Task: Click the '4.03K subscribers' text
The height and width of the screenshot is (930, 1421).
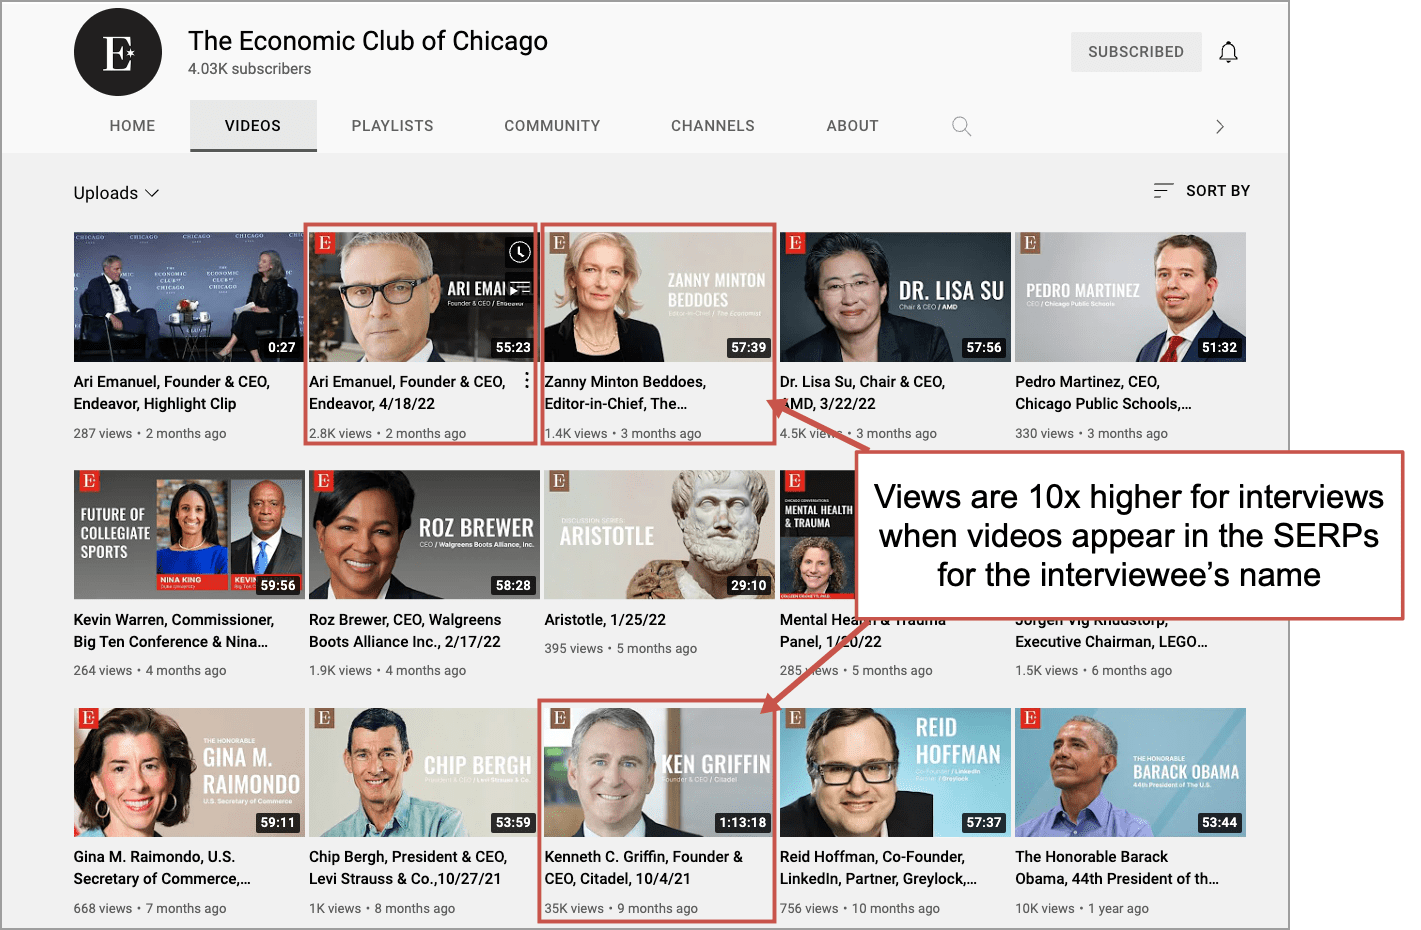Action: click(x=250, y=69)
